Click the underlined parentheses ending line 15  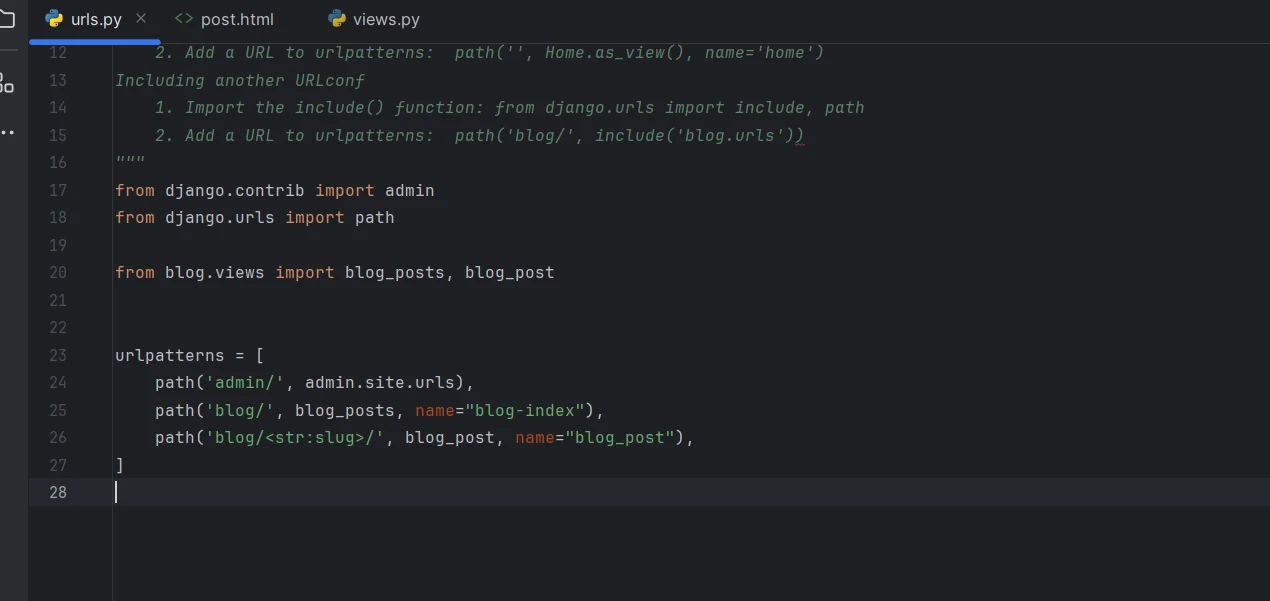799,136
